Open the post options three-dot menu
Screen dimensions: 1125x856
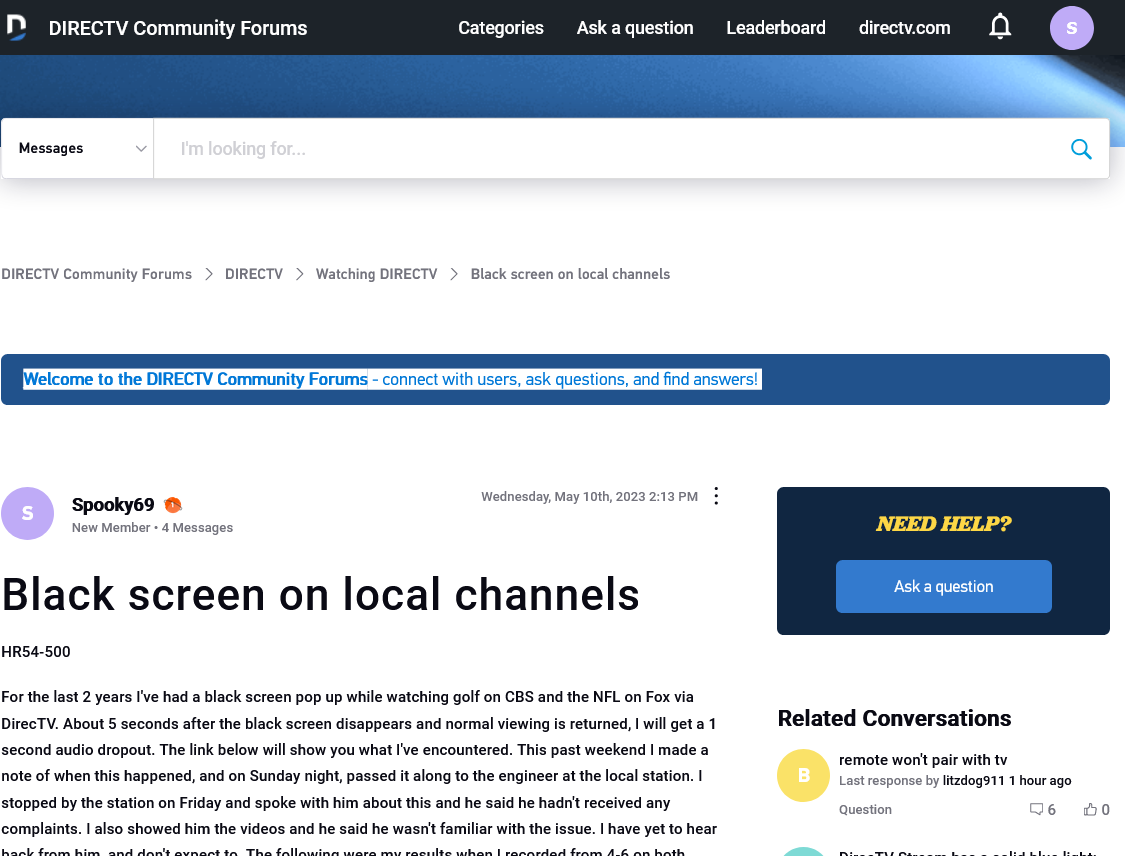[716, 495]
